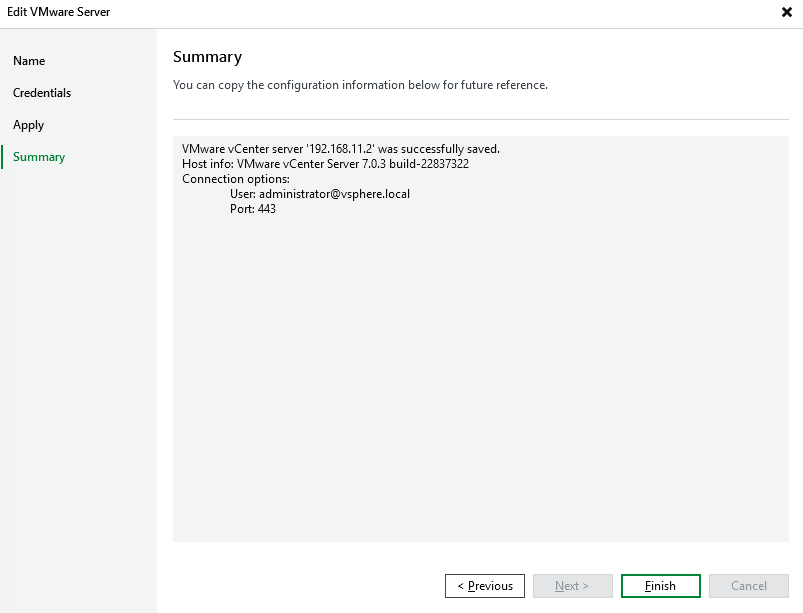Click the Summary heading

tap(207, 57)
